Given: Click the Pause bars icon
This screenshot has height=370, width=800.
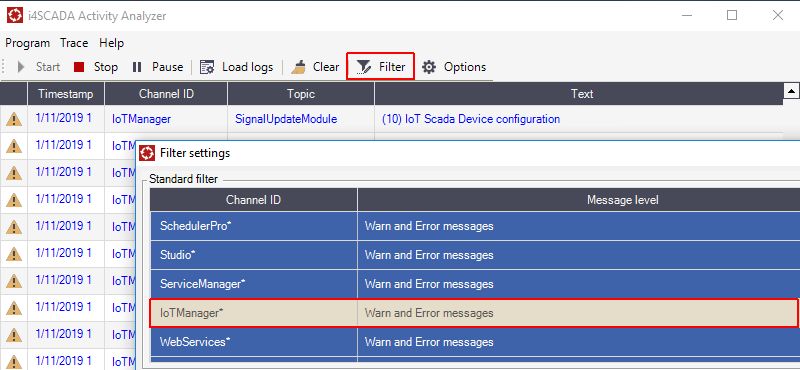Looking at the screenshot, I should pyautogui.click(x=137, y=67).
